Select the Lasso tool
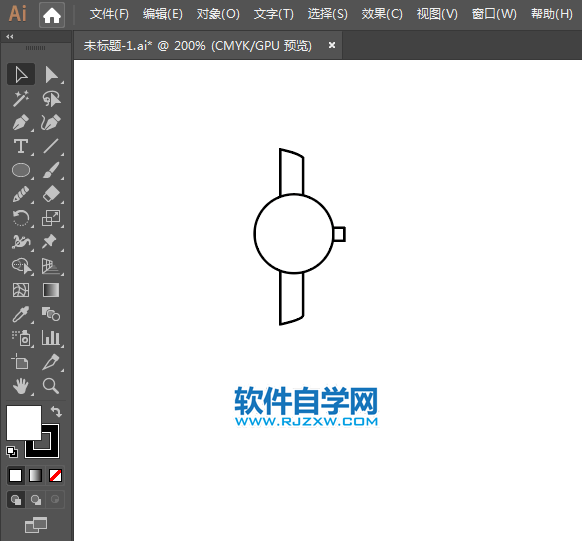 click(x=51, y=98)
